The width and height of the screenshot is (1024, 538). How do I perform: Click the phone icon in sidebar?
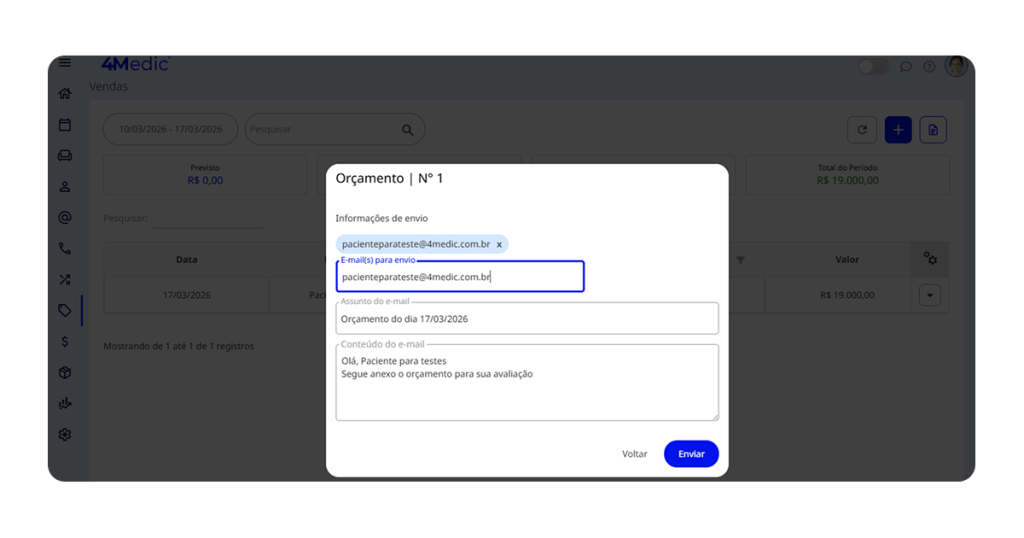pyautogui.click(x=65, y=249)
